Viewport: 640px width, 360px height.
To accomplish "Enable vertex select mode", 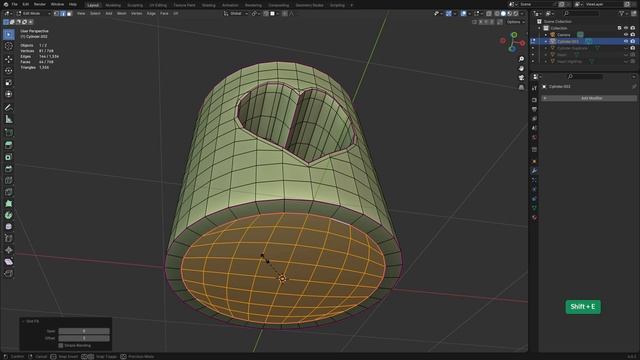I will [56, 13].
